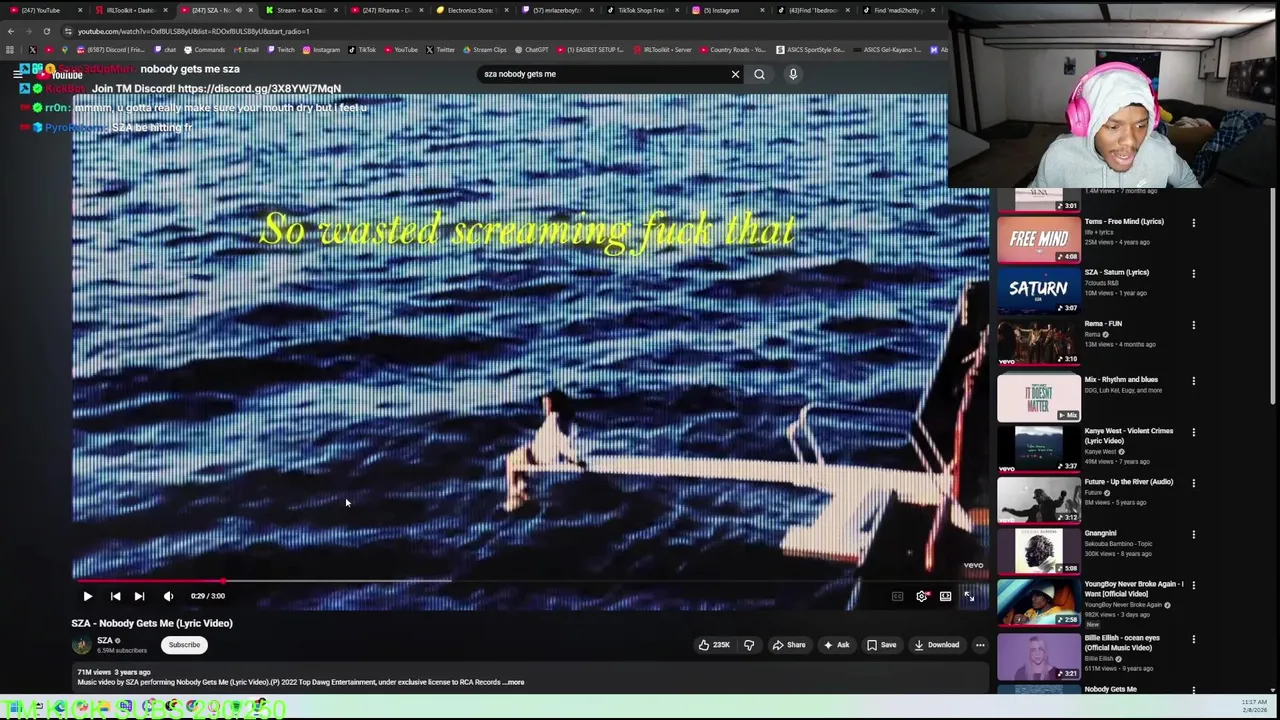Open the Commands bookmark
1280x720 pixels.
[x=205, y=50]
